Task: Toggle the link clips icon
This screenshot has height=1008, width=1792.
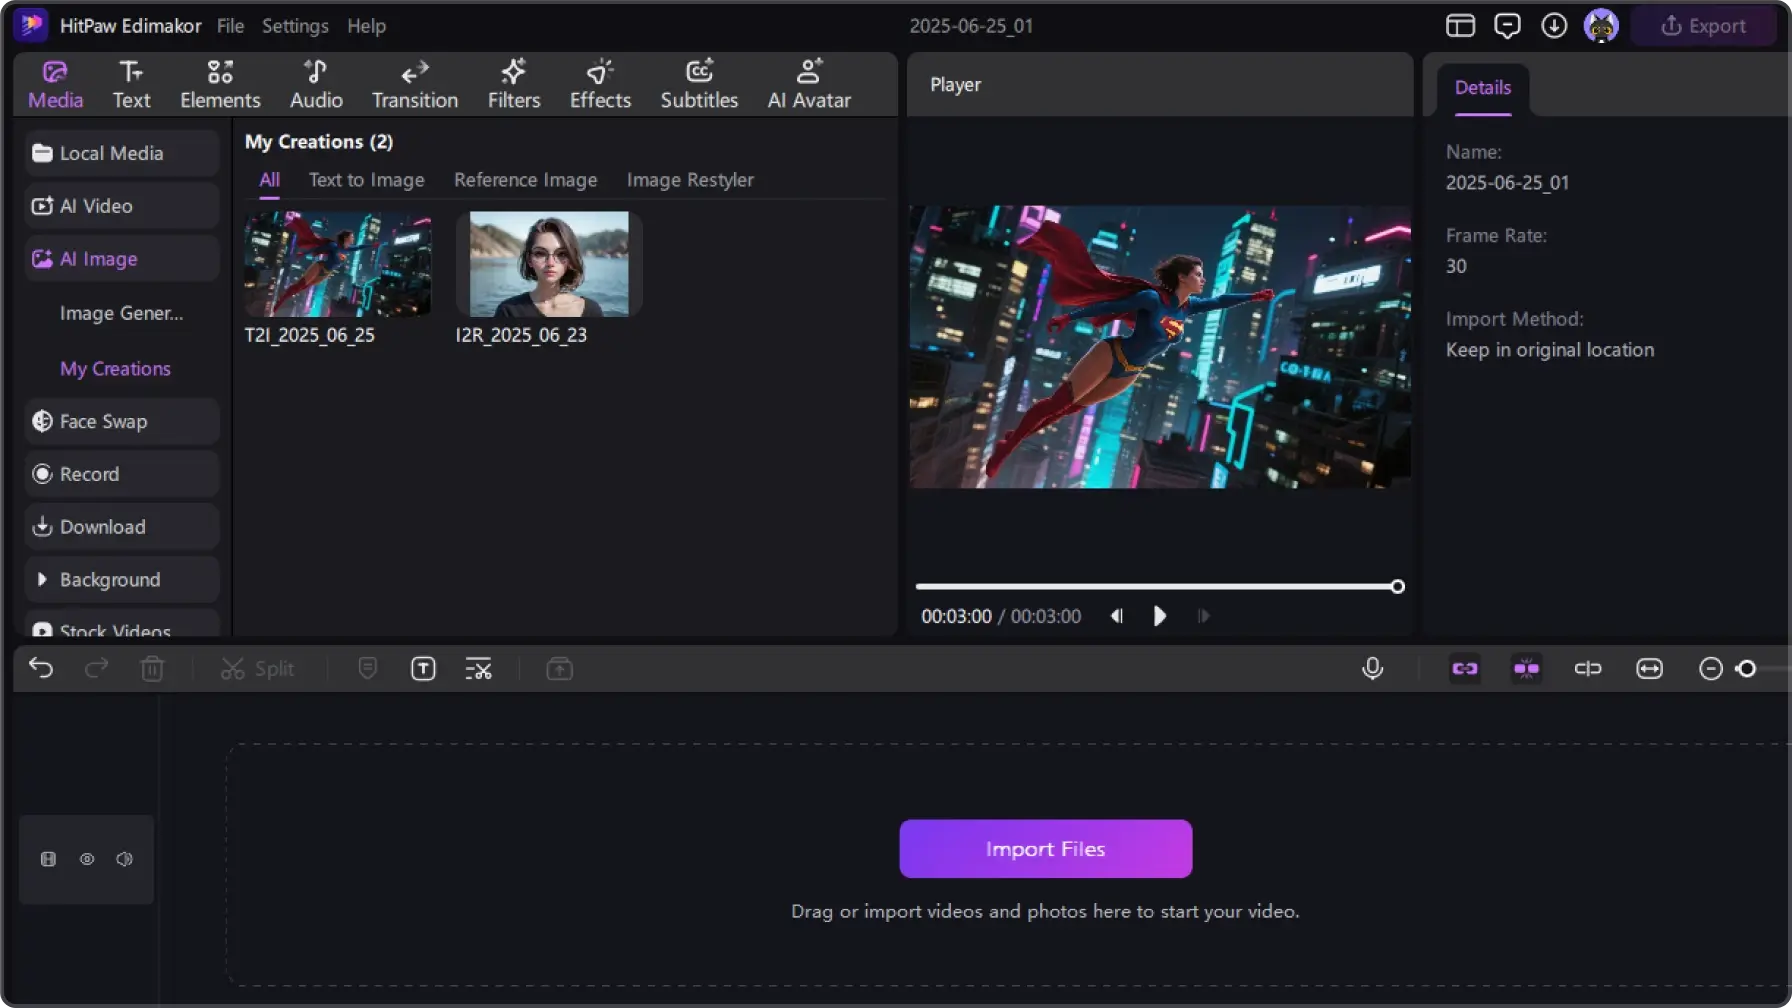Action: [x=1465, y=668]
